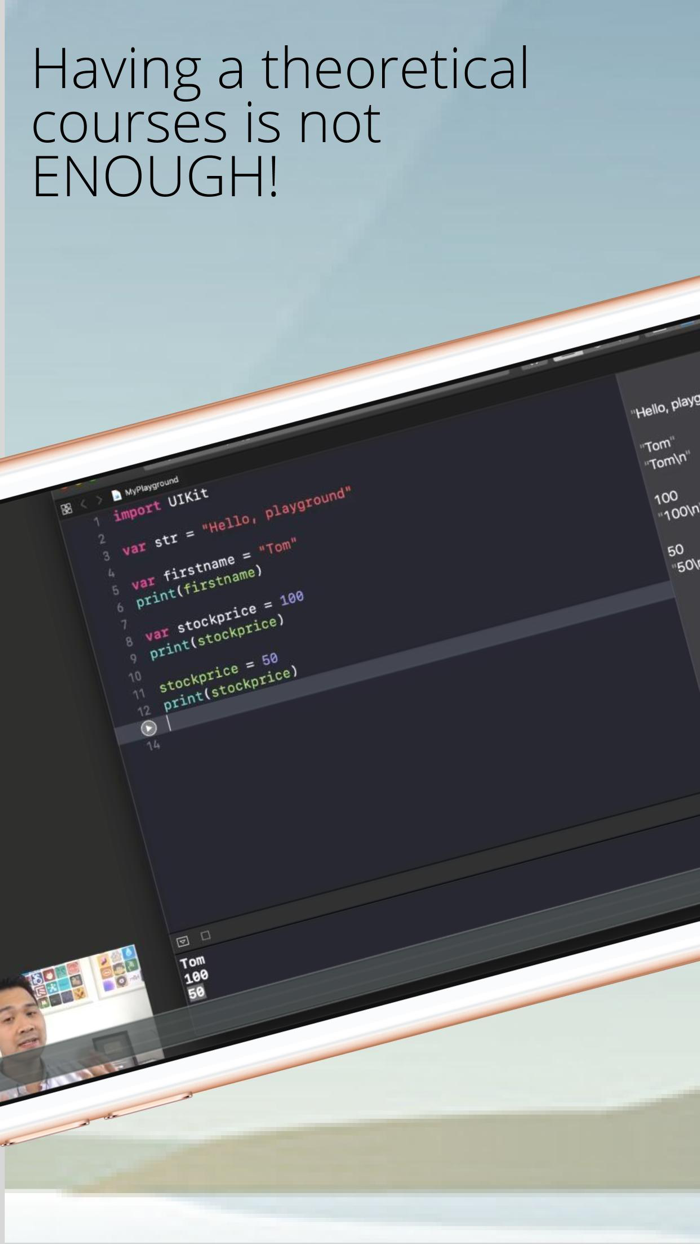The height and width of the screenshot is (1244, 700).
Task: Select the MyPlayground title in the path bar
Action: click(152, 487)
